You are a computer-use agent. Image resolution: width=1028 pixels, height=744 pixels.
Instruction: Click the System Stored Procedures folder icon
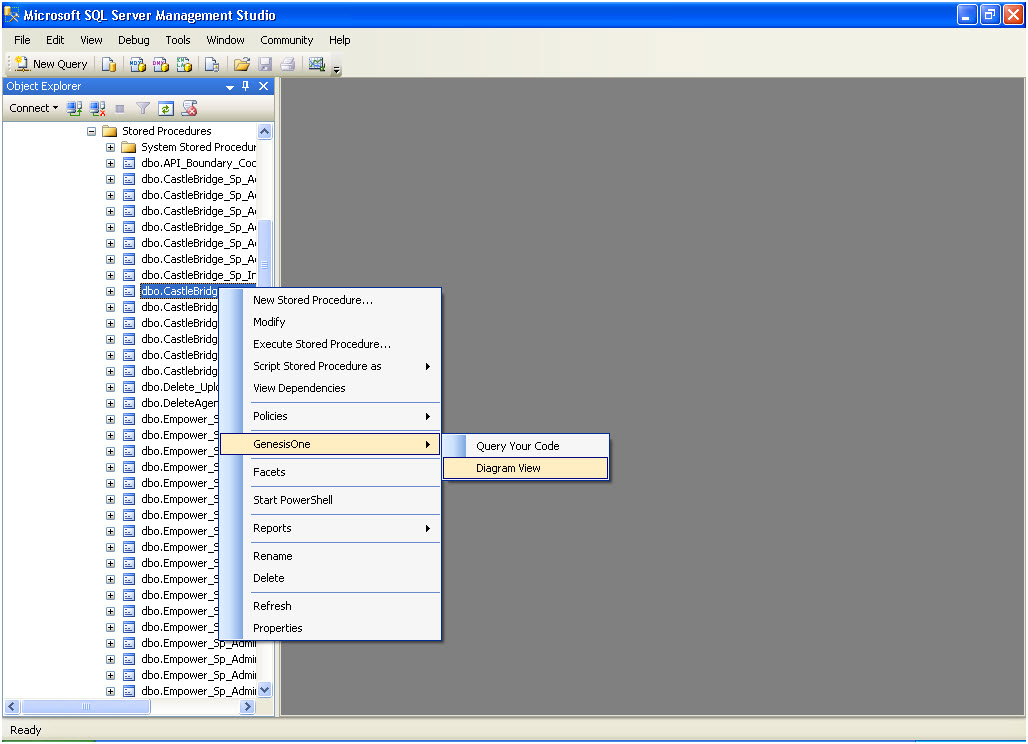(x=129, y=147)
